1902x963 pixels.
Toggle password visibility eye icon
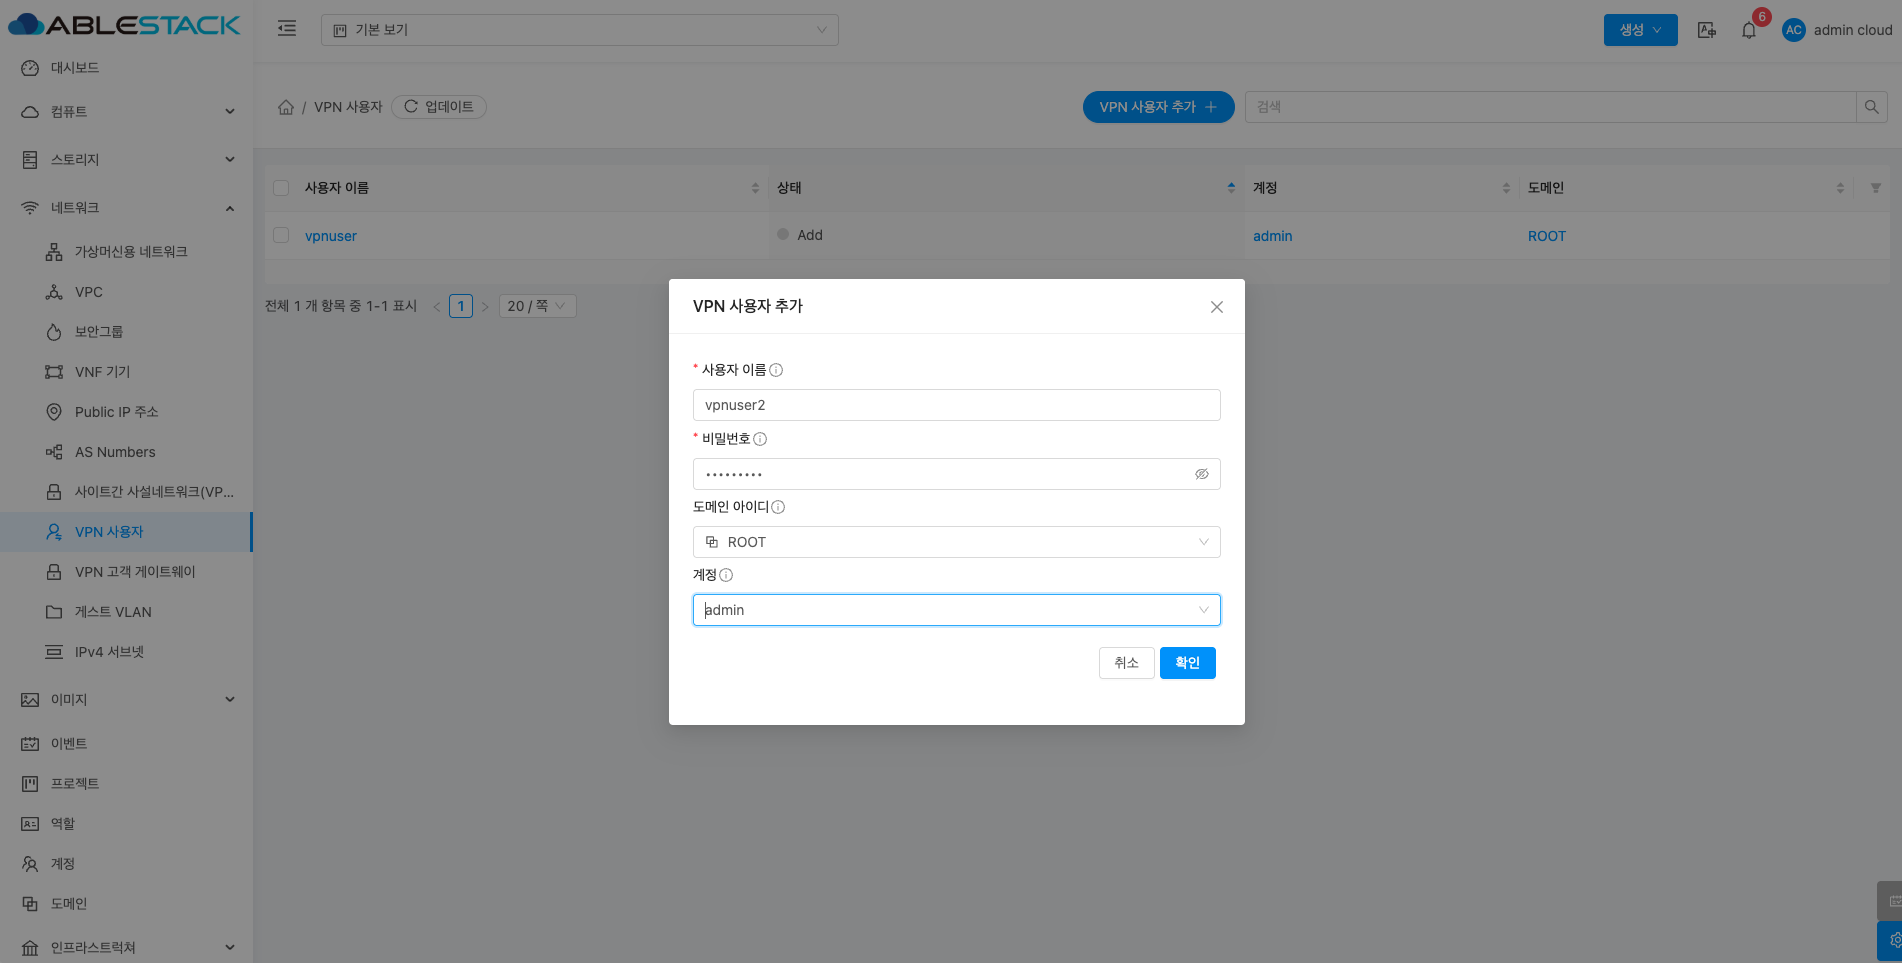(1201, 474)
